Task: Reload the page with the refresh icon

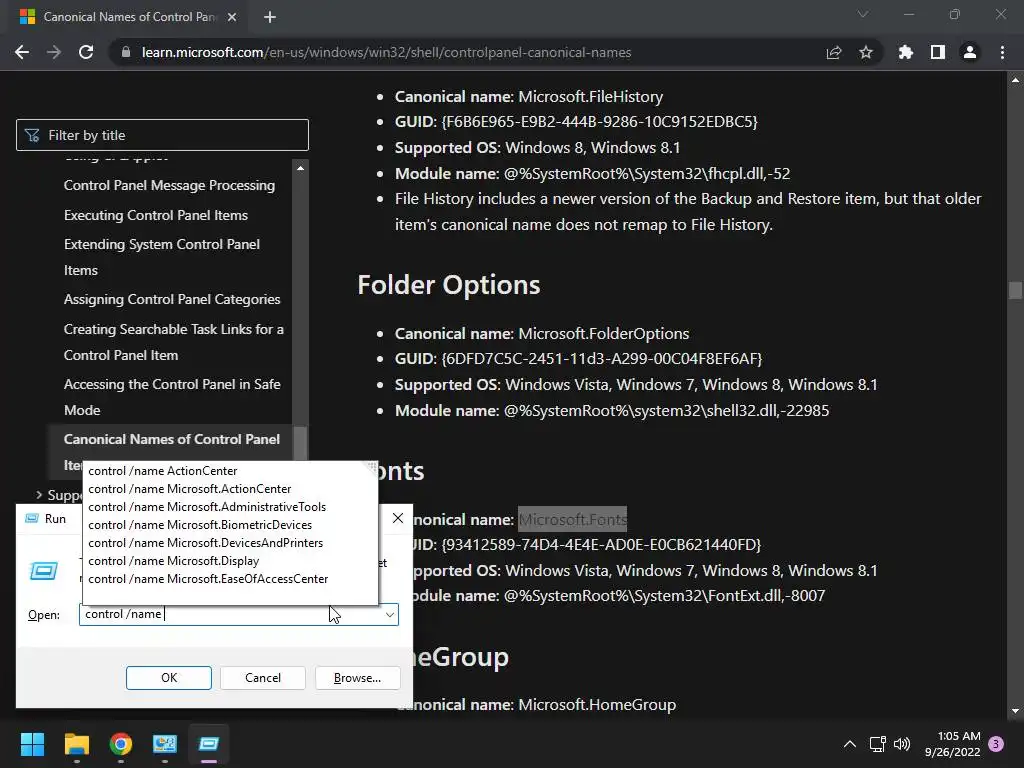Action: click(86, 52)
